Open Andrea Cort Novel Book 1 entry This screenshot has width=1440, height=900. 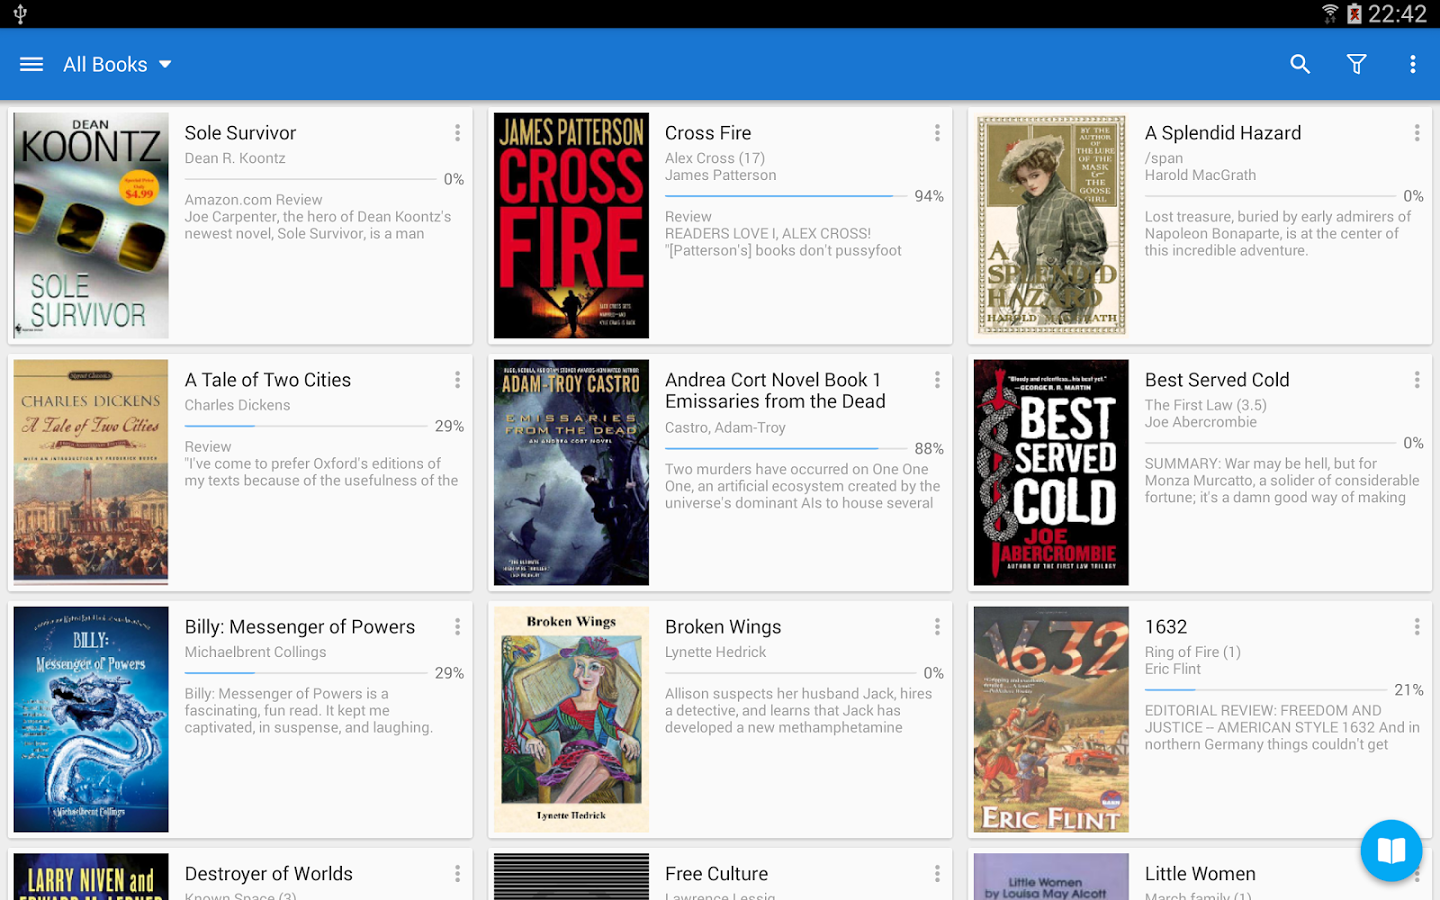(x=720, y=472)
